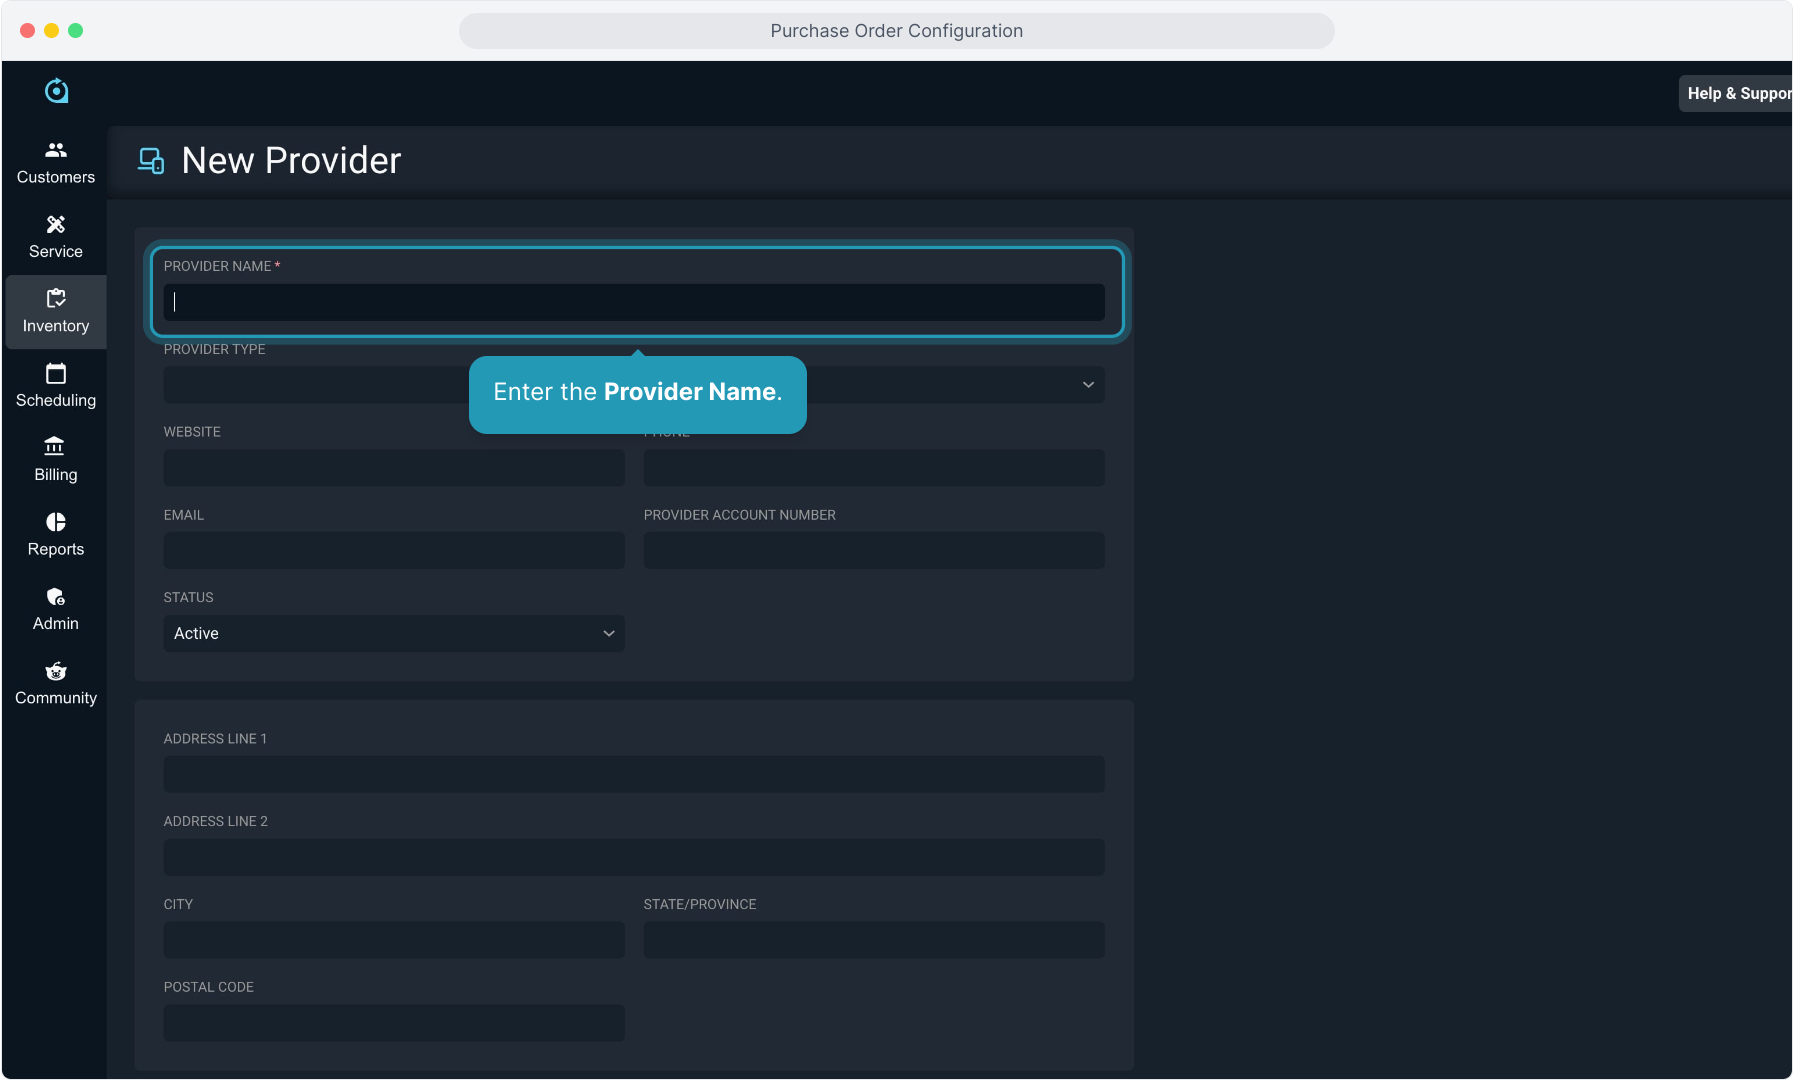Screen dimensions: 1794x1080
Task: Click the New Provider header icon
Action: point(151,161)
